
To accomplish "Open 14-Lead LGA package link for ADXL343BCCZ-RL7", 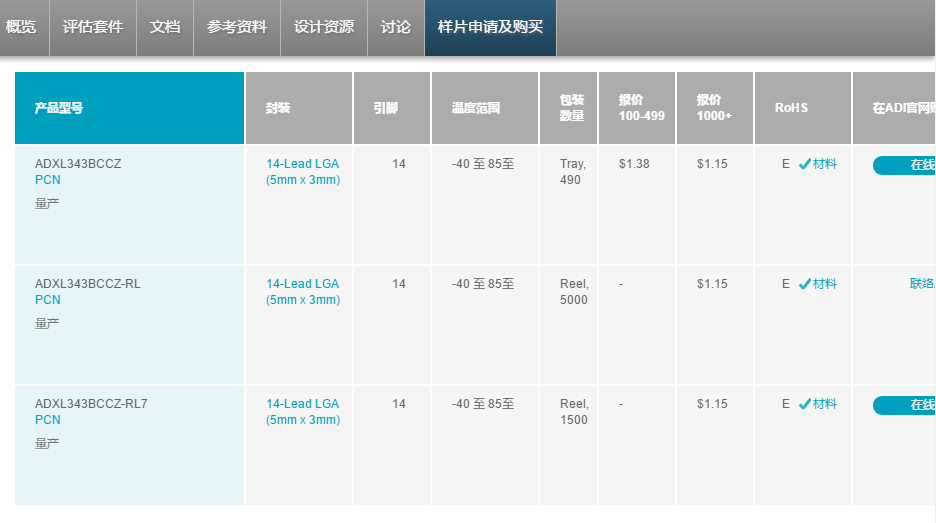I will (303, 412).
